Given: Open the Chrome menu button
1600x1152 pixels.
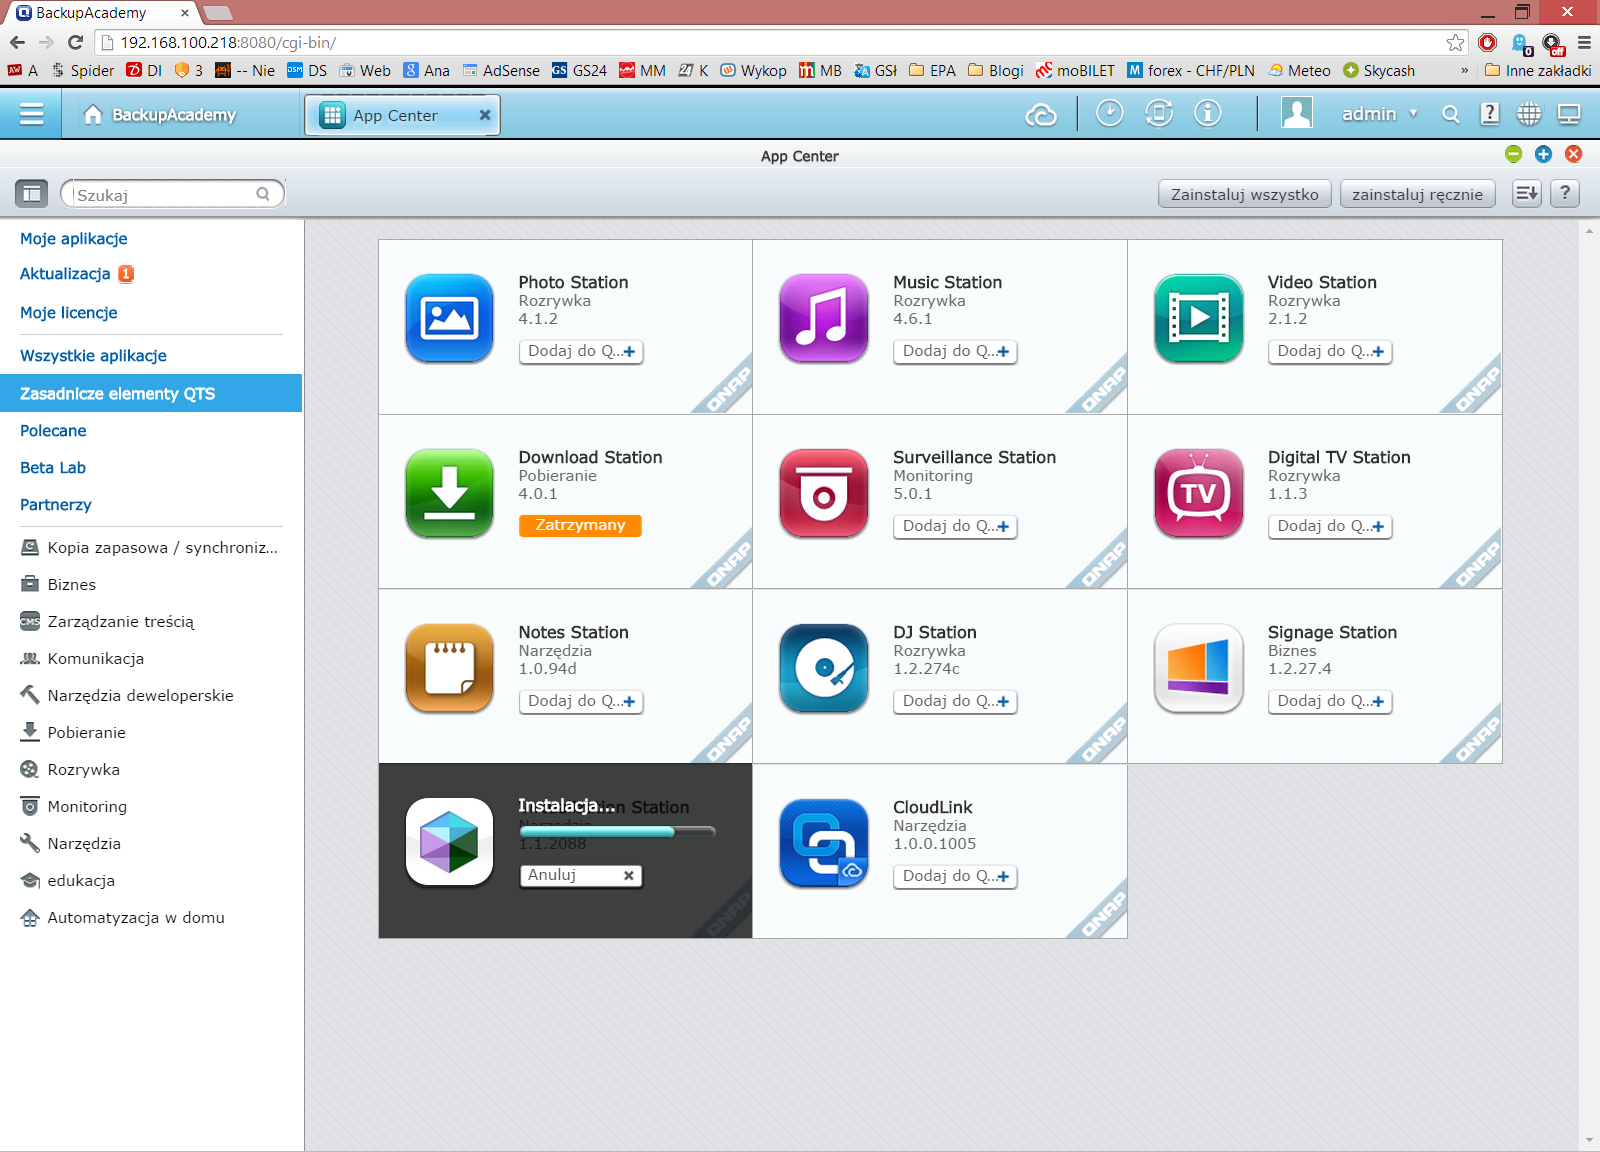Looking at the screenshot, I should (1584, 43).
